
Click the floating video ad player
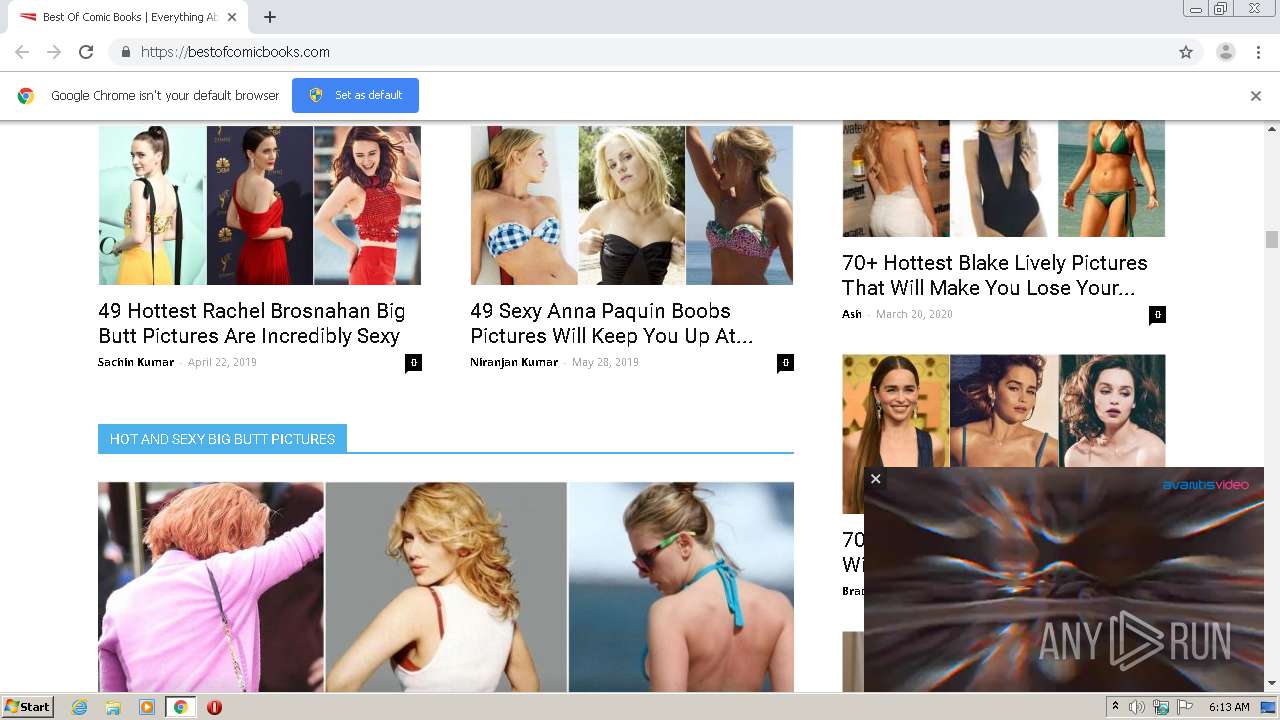tap(1064, 579)
